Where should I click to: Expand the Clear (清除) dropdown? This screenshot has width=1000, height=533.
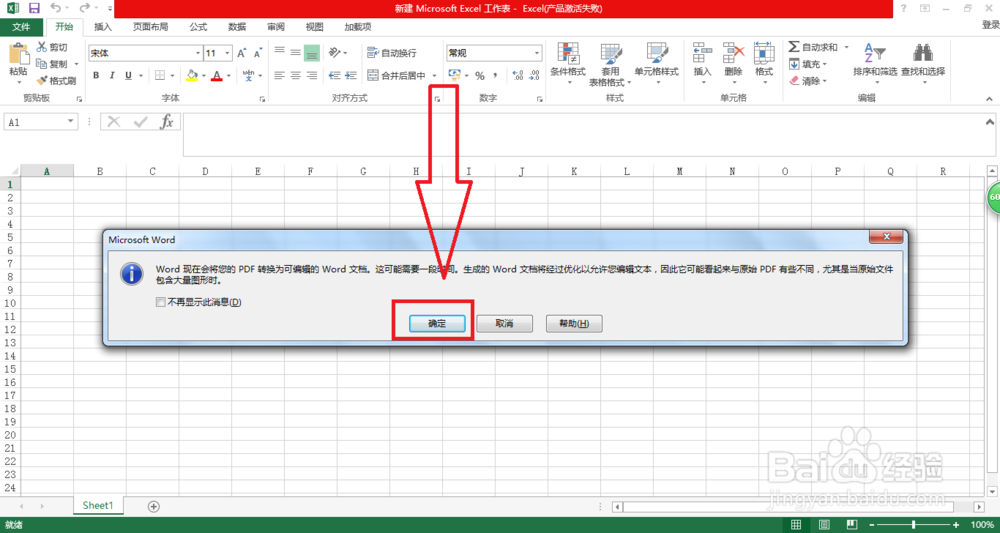pos(825,81)
